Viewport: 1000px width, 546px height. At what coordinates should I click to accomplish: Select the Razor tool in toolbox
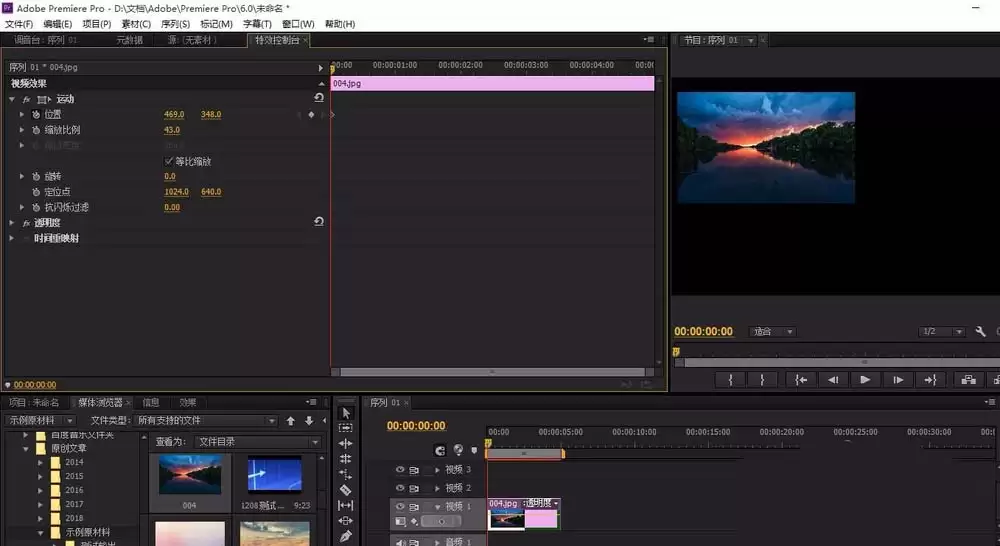346,490
